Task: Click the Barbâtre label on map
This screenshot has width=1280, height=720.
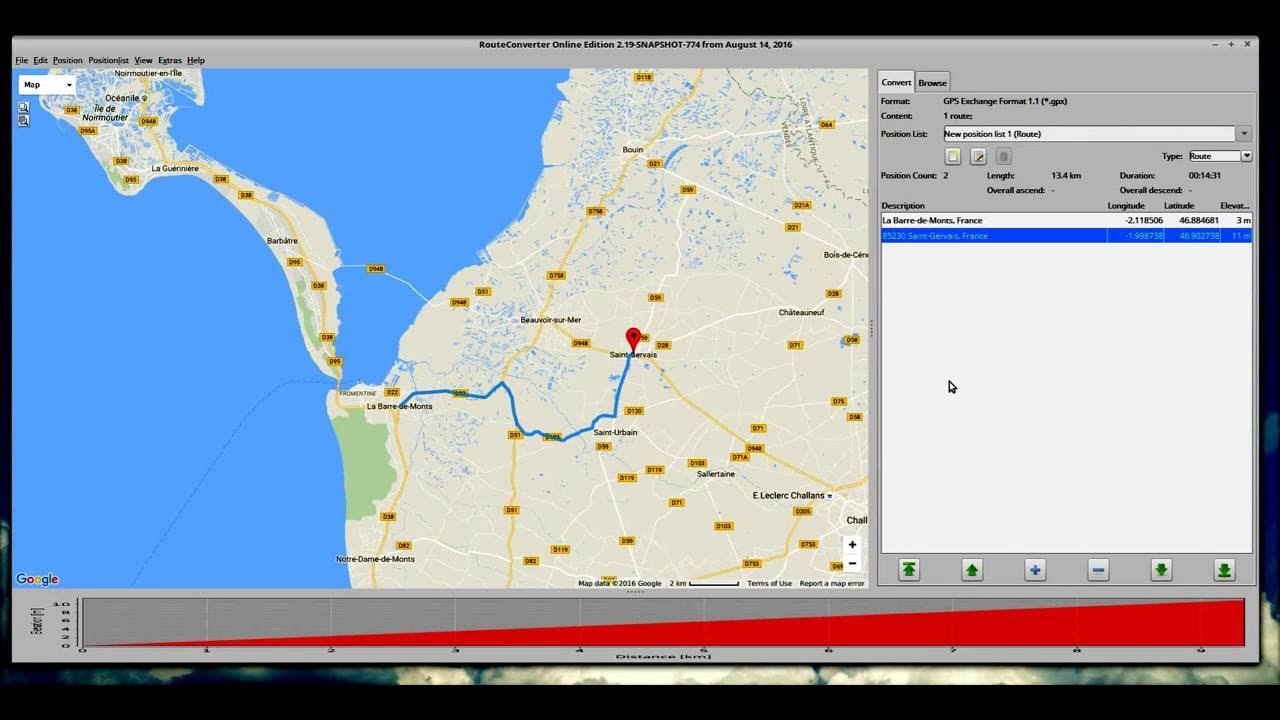Action: (283, 241)
